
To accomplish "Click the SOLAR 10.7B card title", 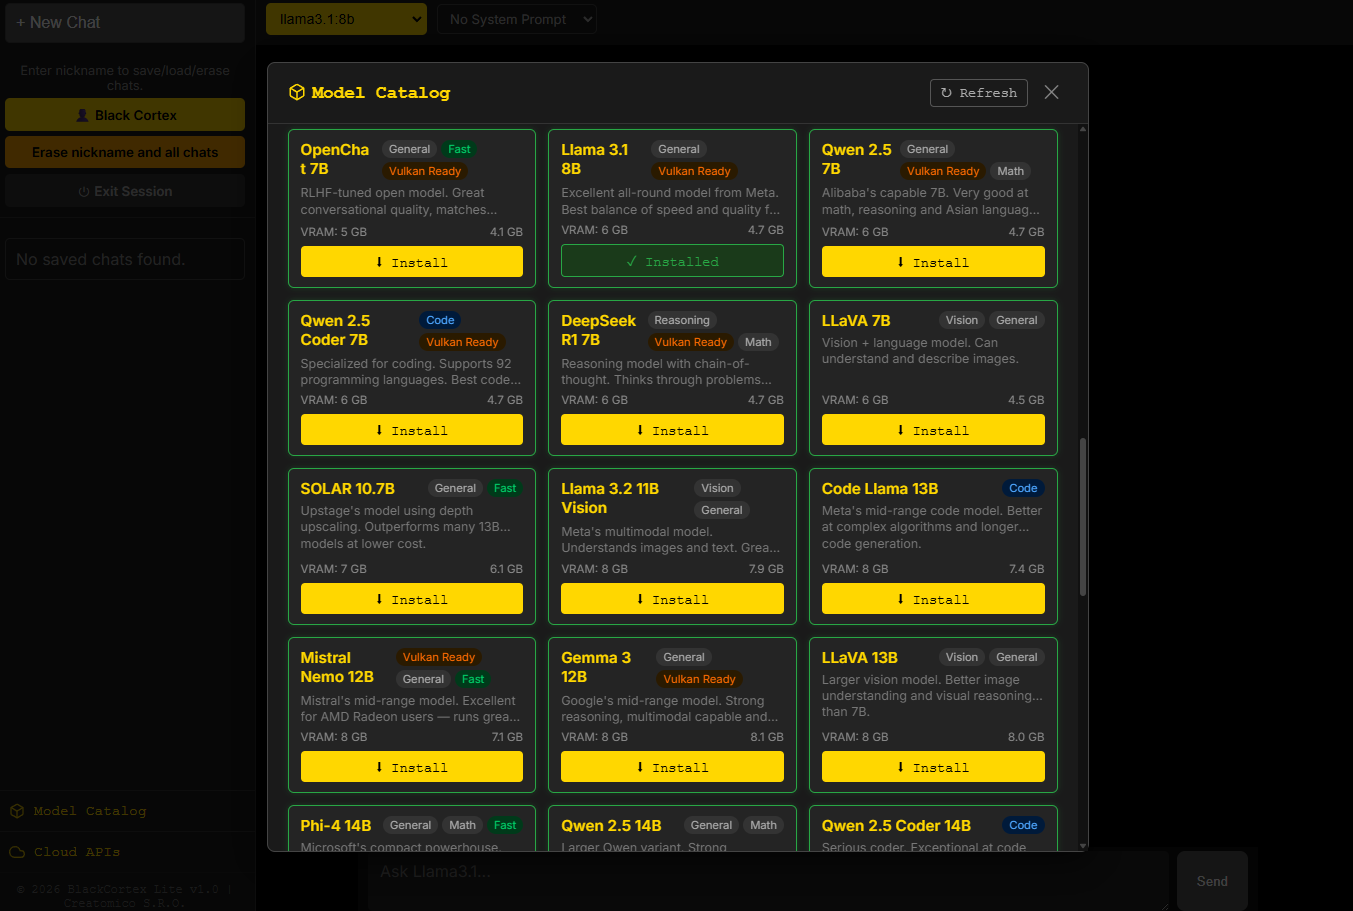I will [348, 489].
